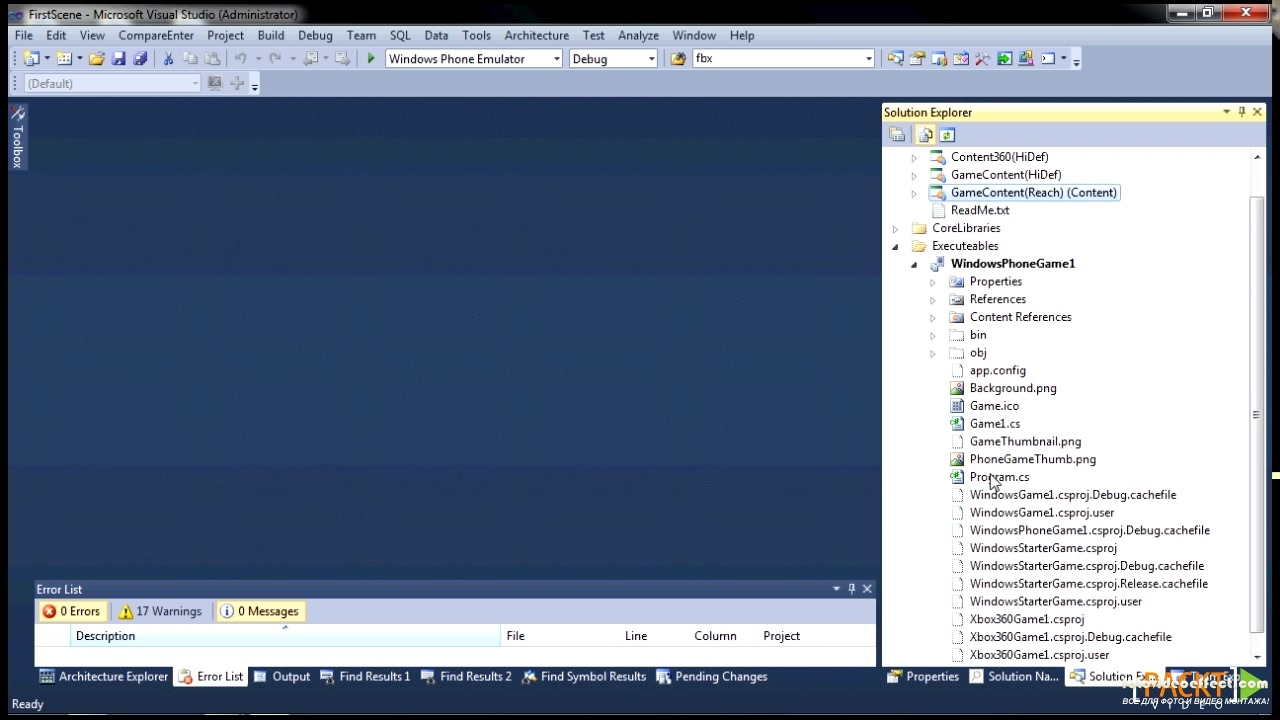Sort by the Project column header
Screen dimensions: 1280x720
pyautogui.click(x=816, y=636)
